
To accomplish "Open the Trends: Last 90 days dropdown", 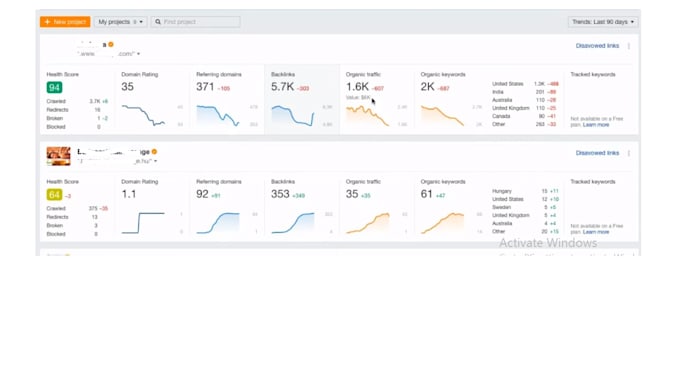I will pyautogui.click(x=603, y=22).
